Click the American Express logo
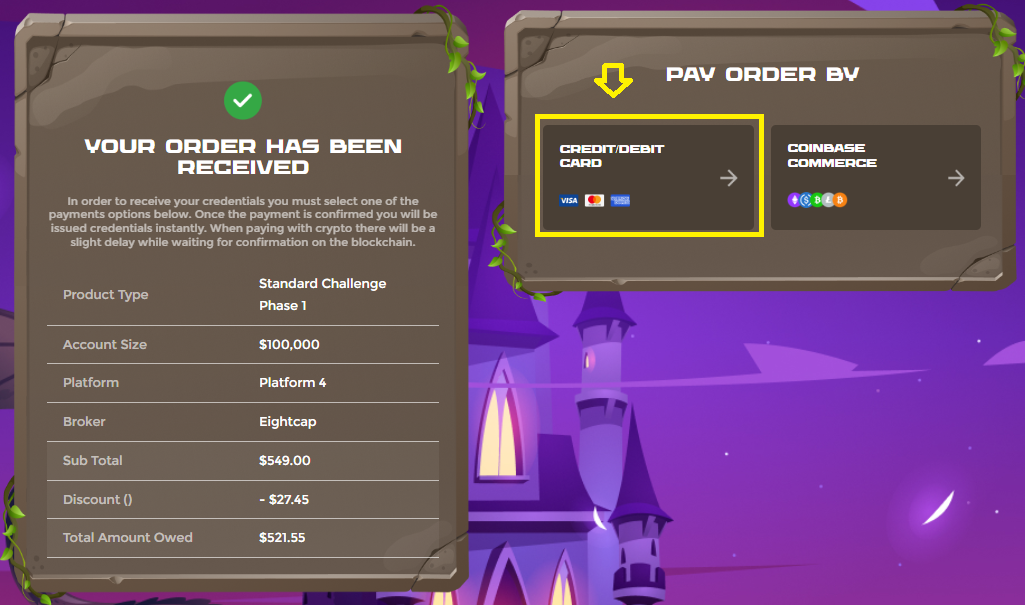Screen dimensions: 1025x605 coord(620,201)
